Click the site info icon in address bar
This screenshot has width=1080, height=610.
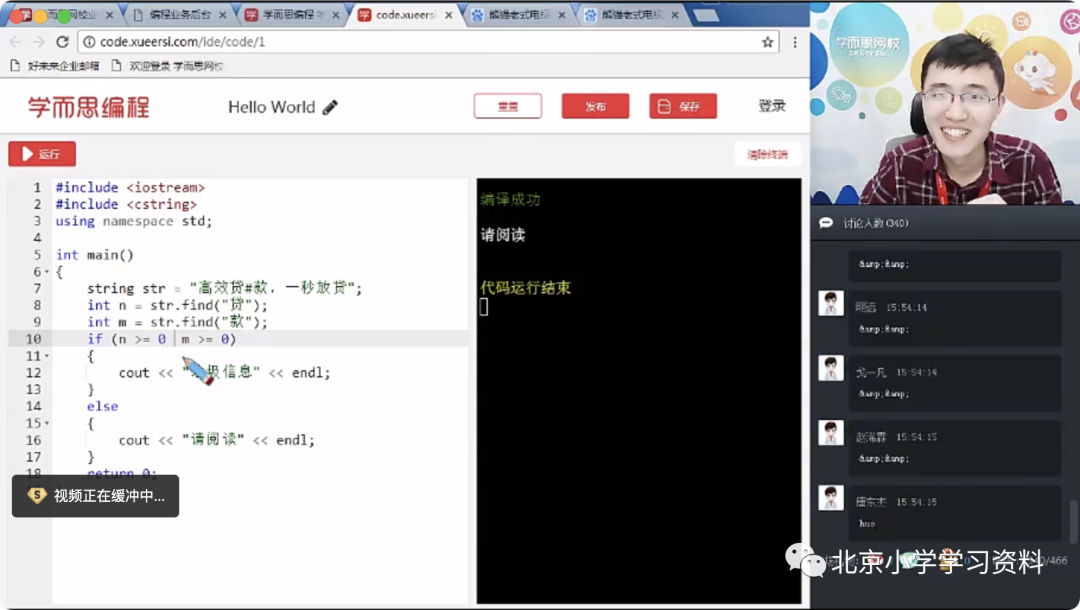pyautogui.click(x=89, y=42)
